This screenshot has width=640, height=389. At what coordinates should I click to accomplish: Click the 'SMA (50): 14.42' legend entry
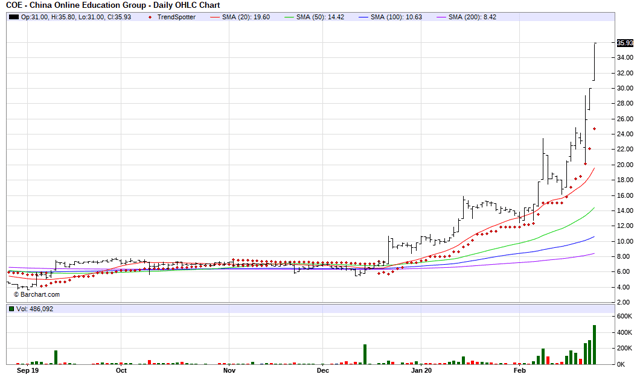tap(320, 17)
